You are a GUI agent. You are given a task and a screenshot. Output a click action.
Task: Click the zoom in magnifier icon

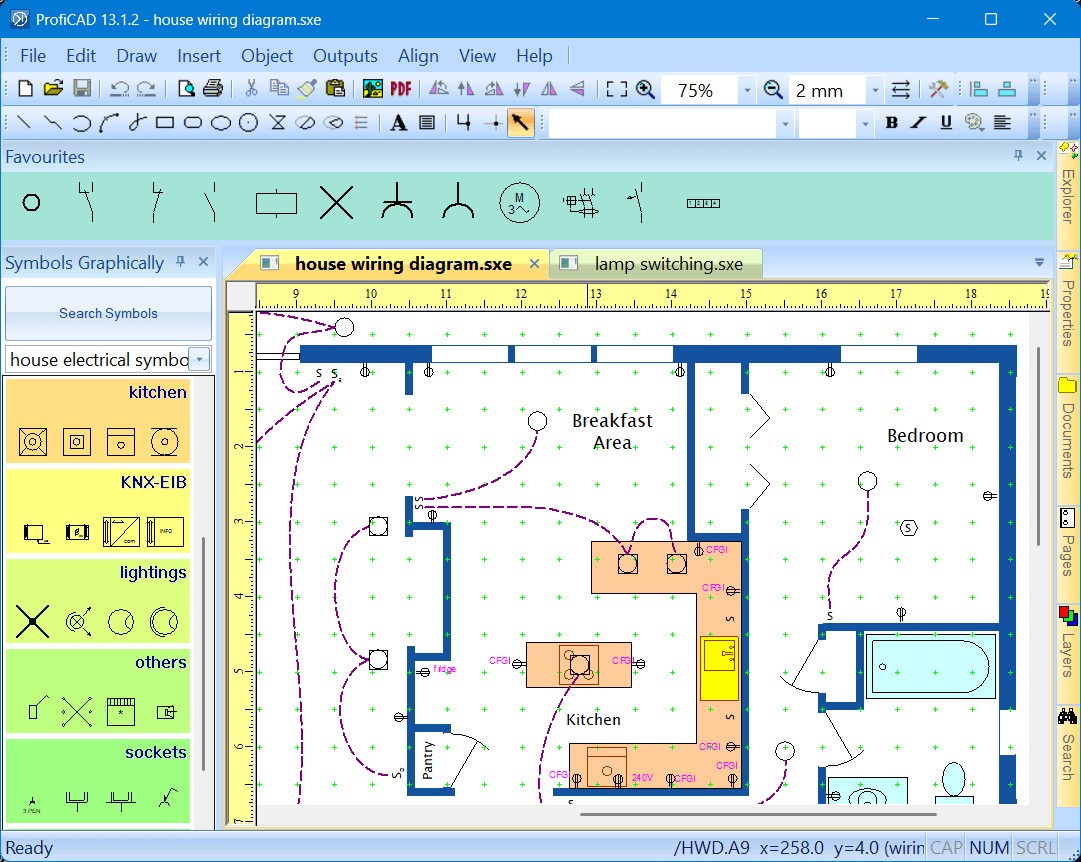(645, 89)
